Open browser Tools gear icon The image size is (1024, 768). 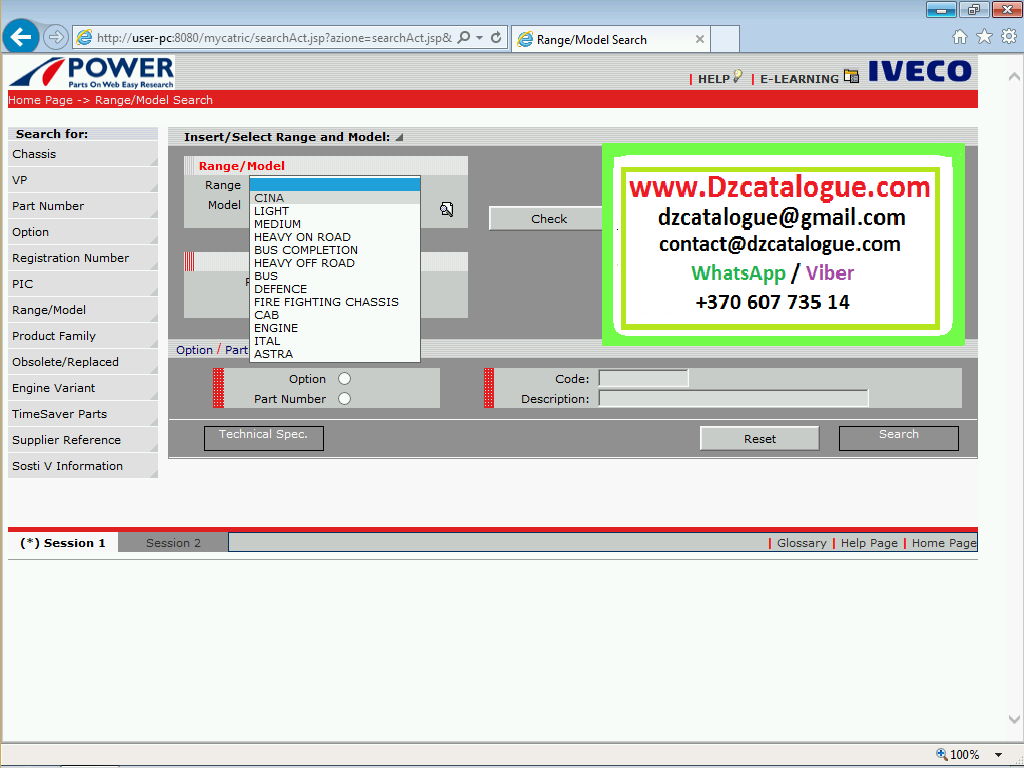coord(1009,37)
